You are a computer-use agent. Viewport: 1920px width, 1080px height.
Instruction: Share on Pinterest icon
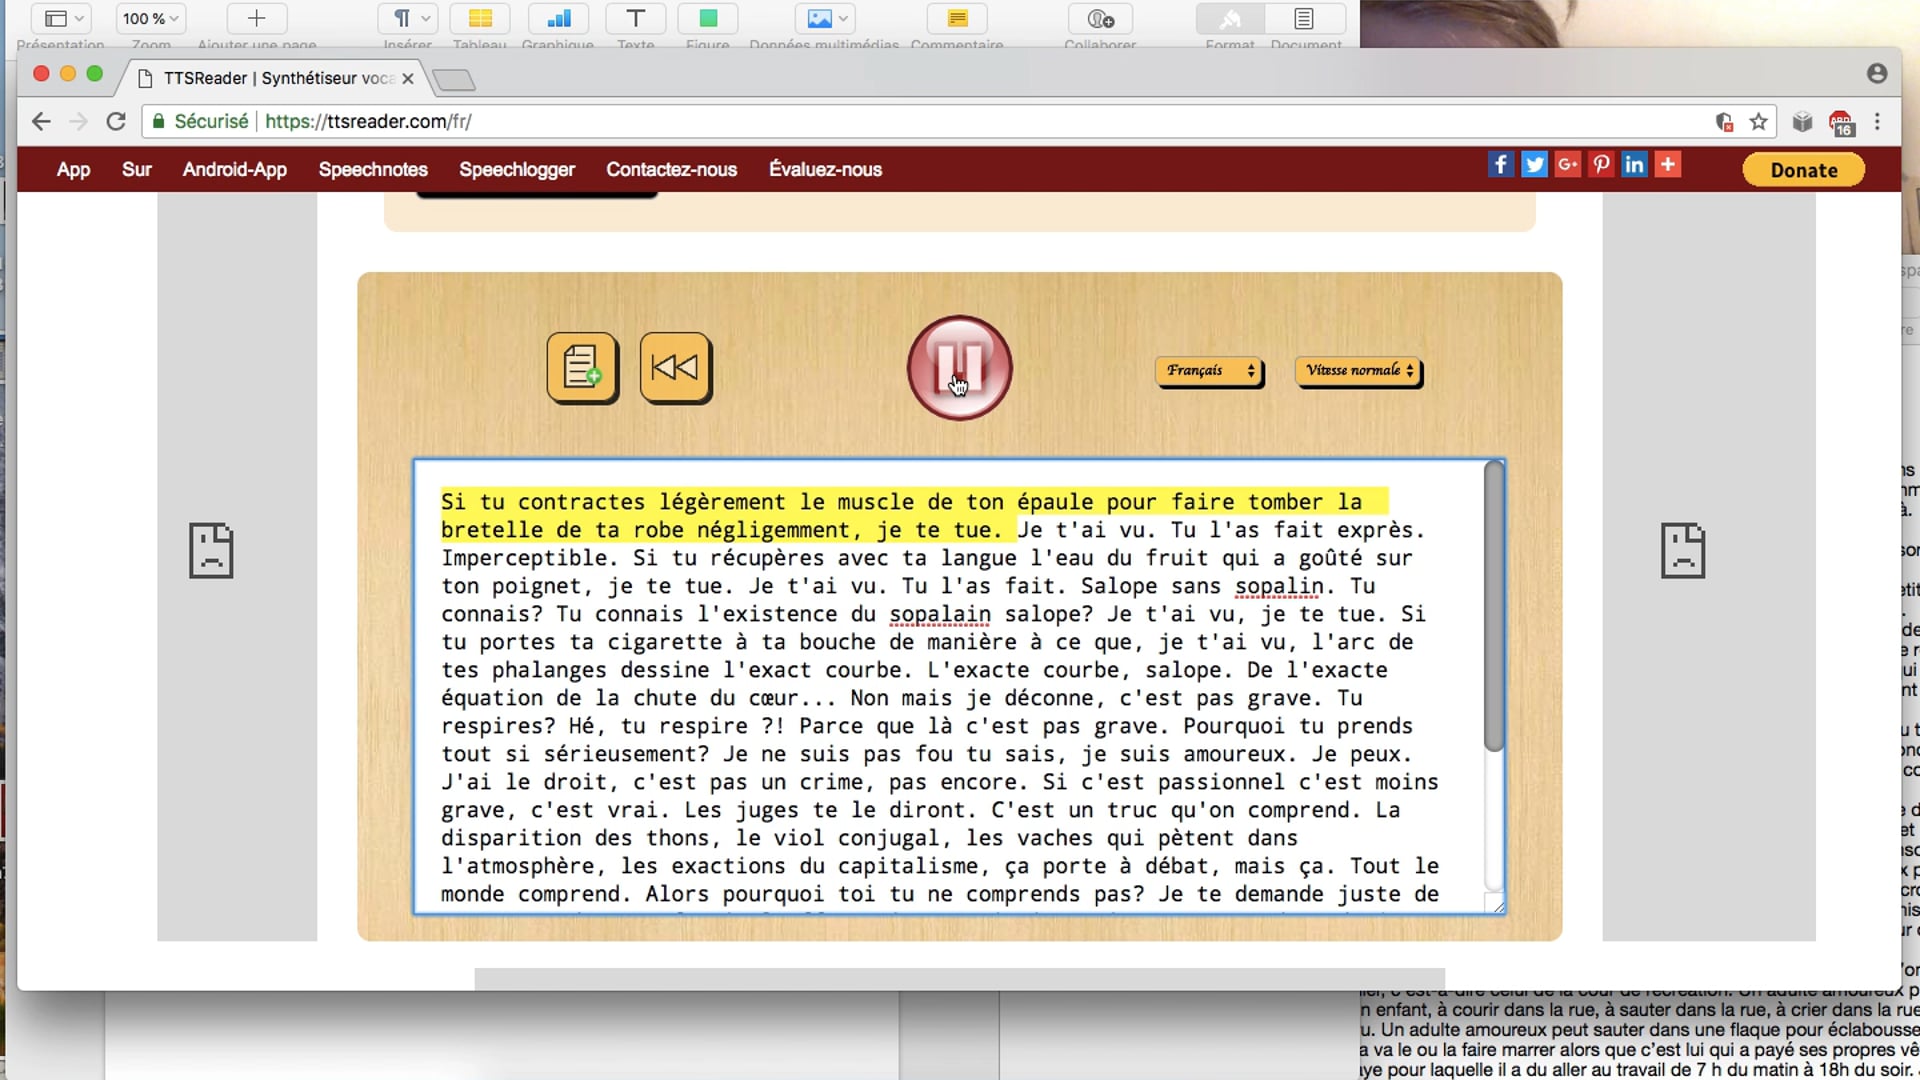[1601, 165]
